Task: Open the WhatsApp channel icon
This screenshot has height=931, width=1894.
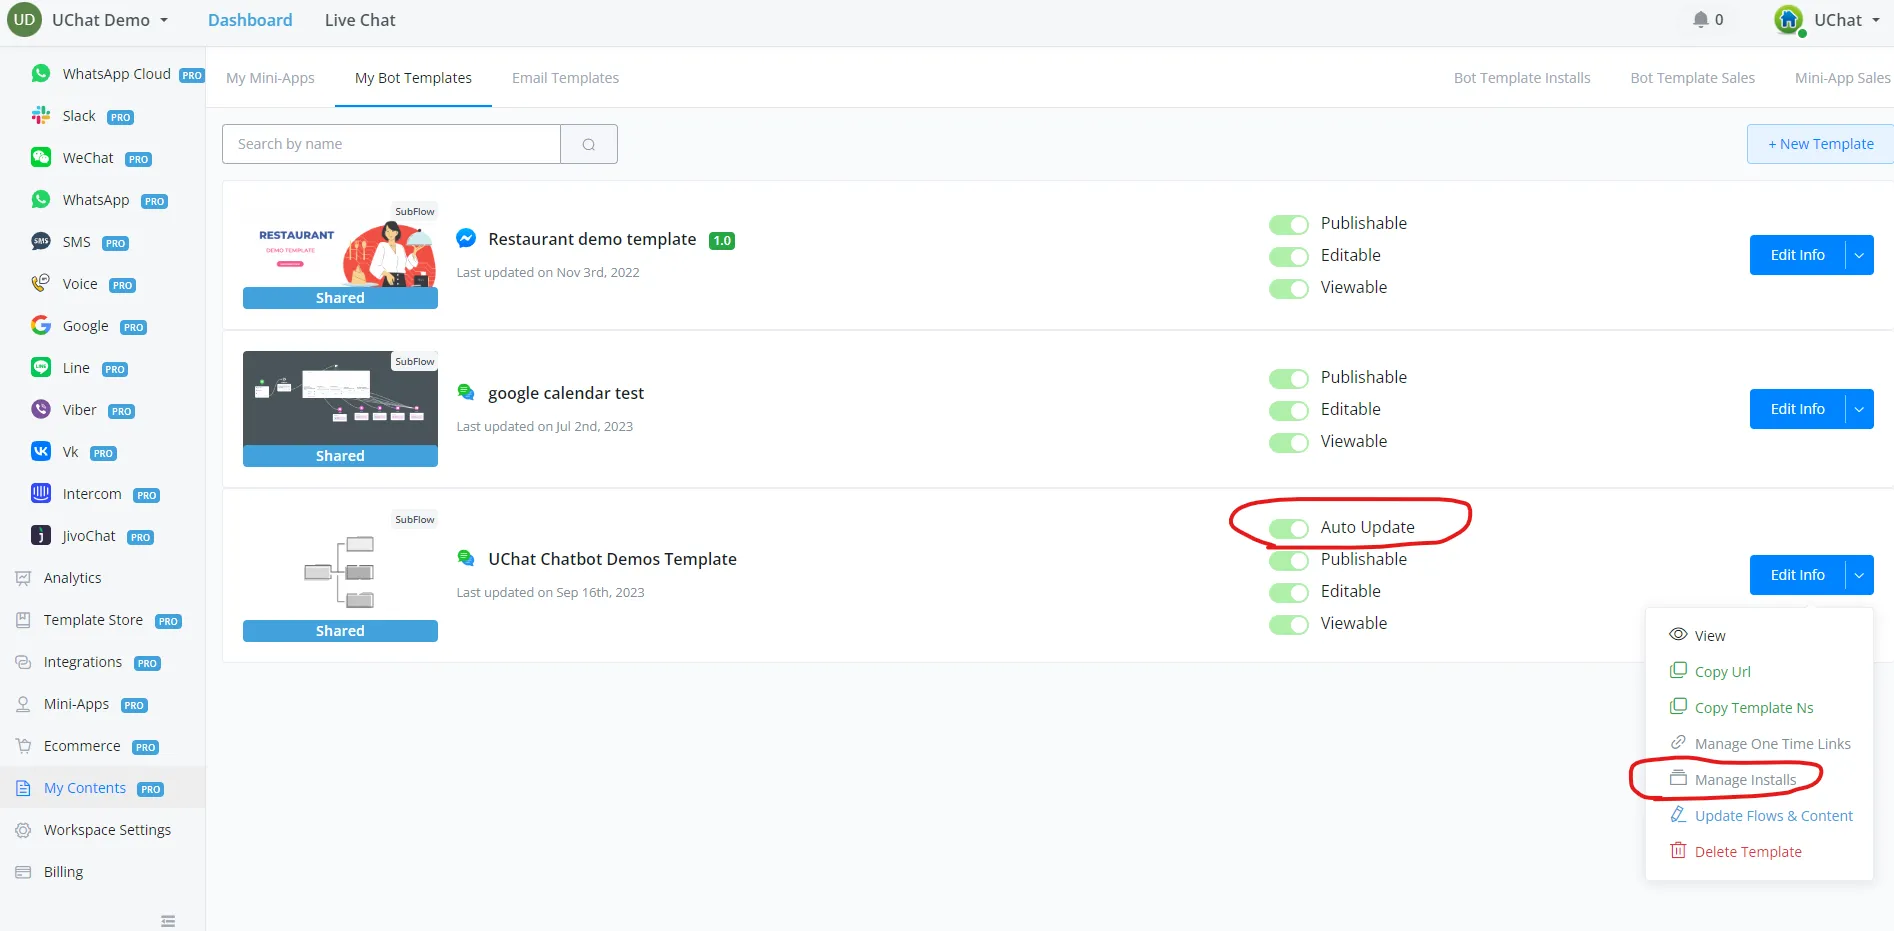Action: (x=41, y=199)
